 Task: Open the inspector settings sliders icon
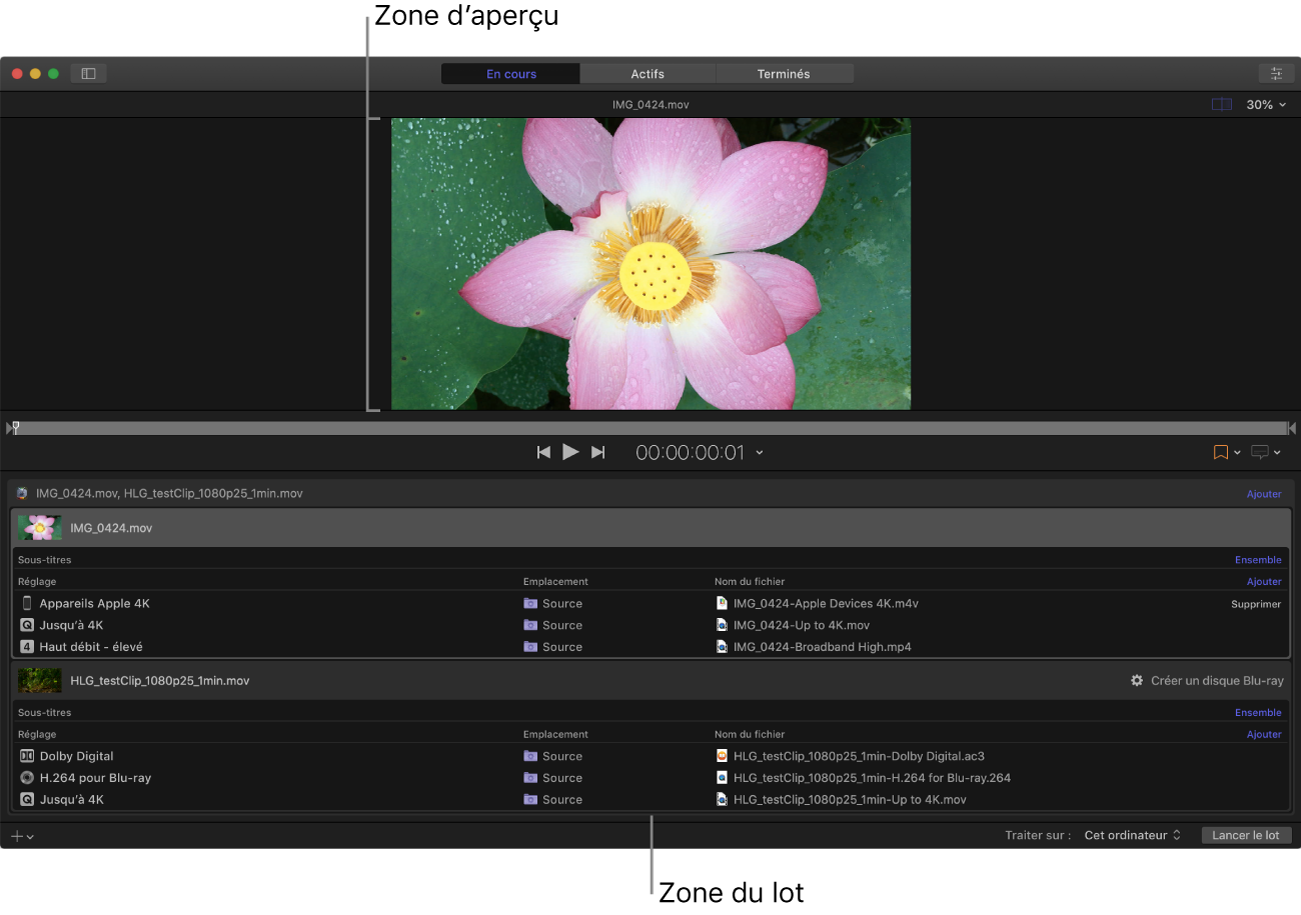(x=1276, y=73)
